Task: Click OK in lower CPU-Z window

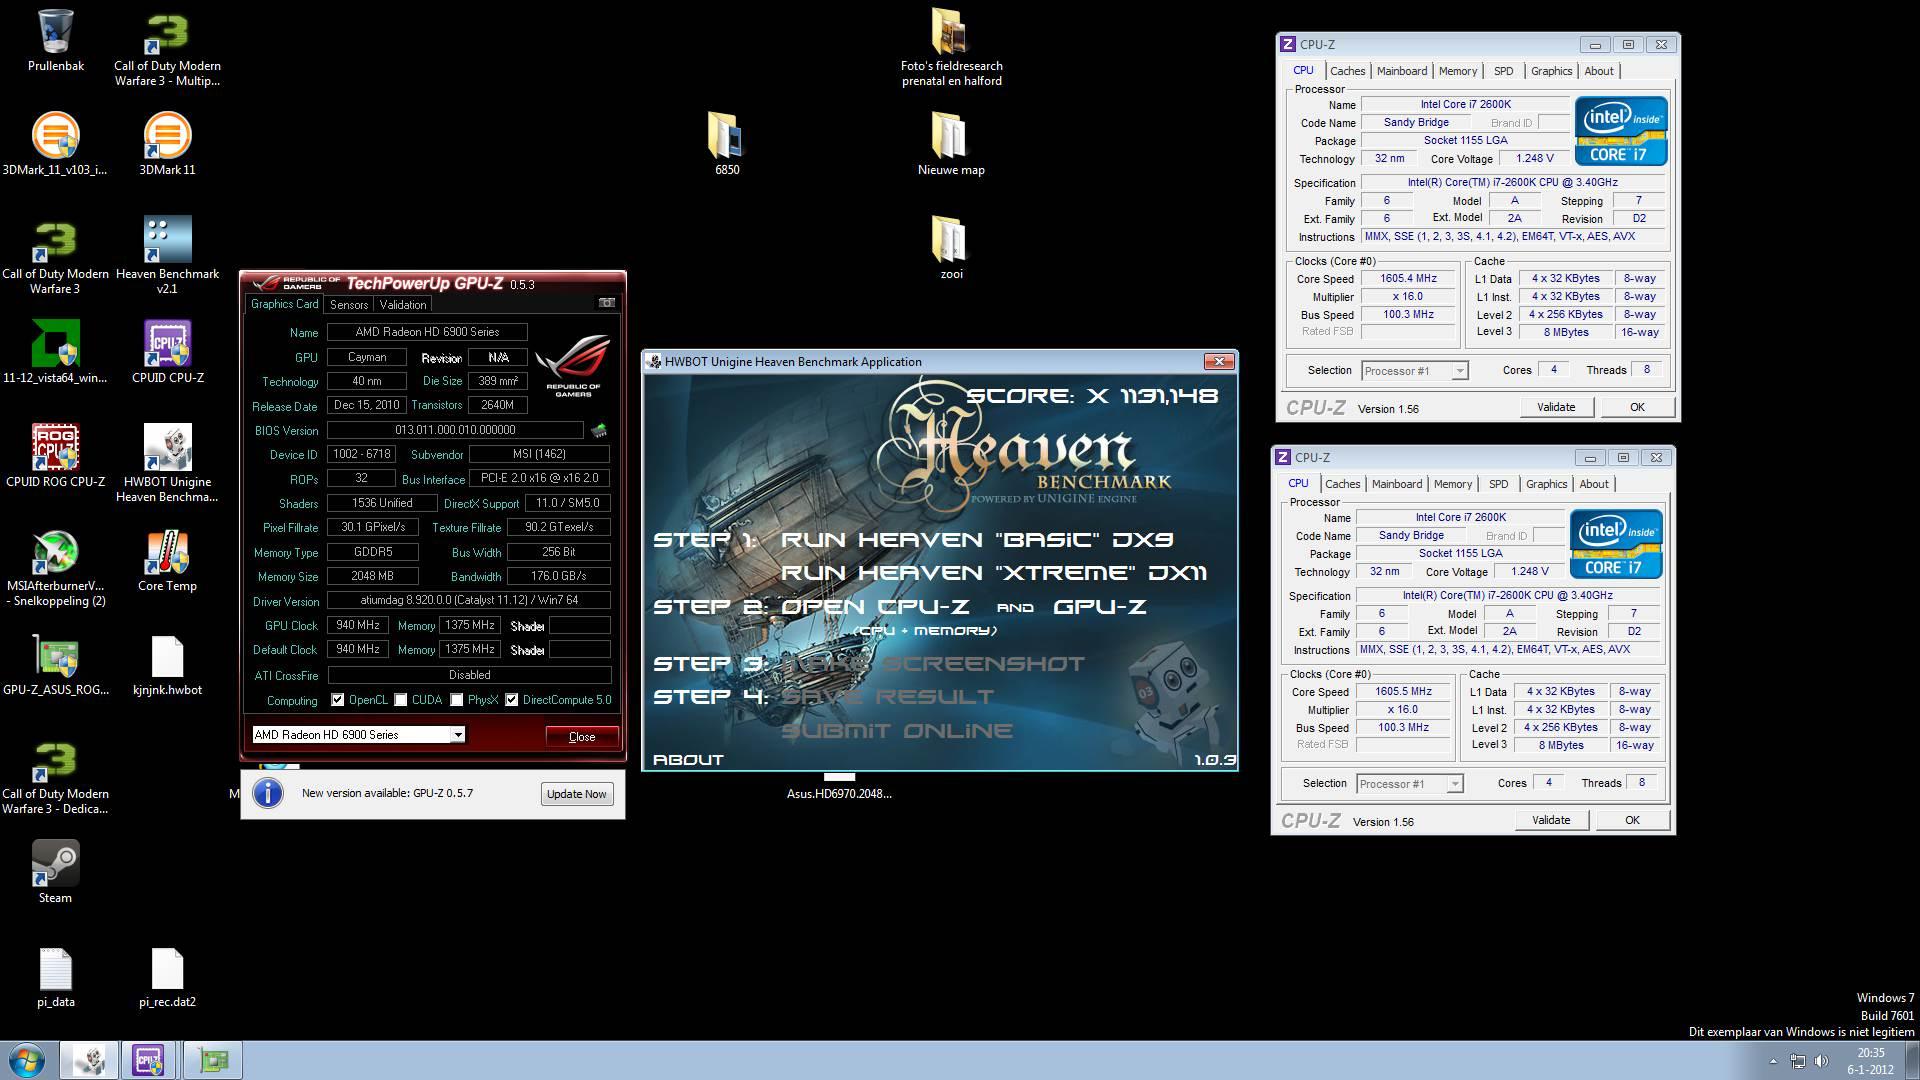Action: pyautogui.click(x=1632, y=820)
